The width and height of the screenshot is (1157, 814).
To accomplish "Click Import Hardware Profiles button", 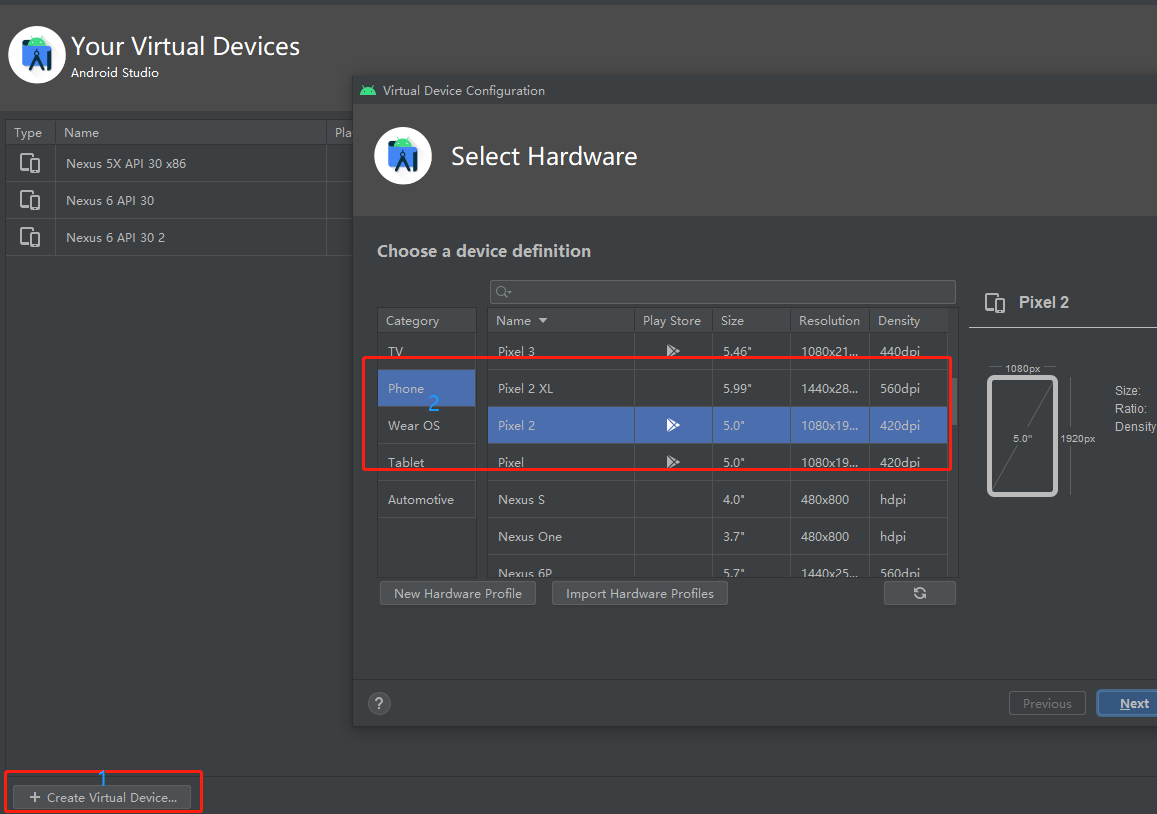I will pyautogui.click(x=640, y=593).
